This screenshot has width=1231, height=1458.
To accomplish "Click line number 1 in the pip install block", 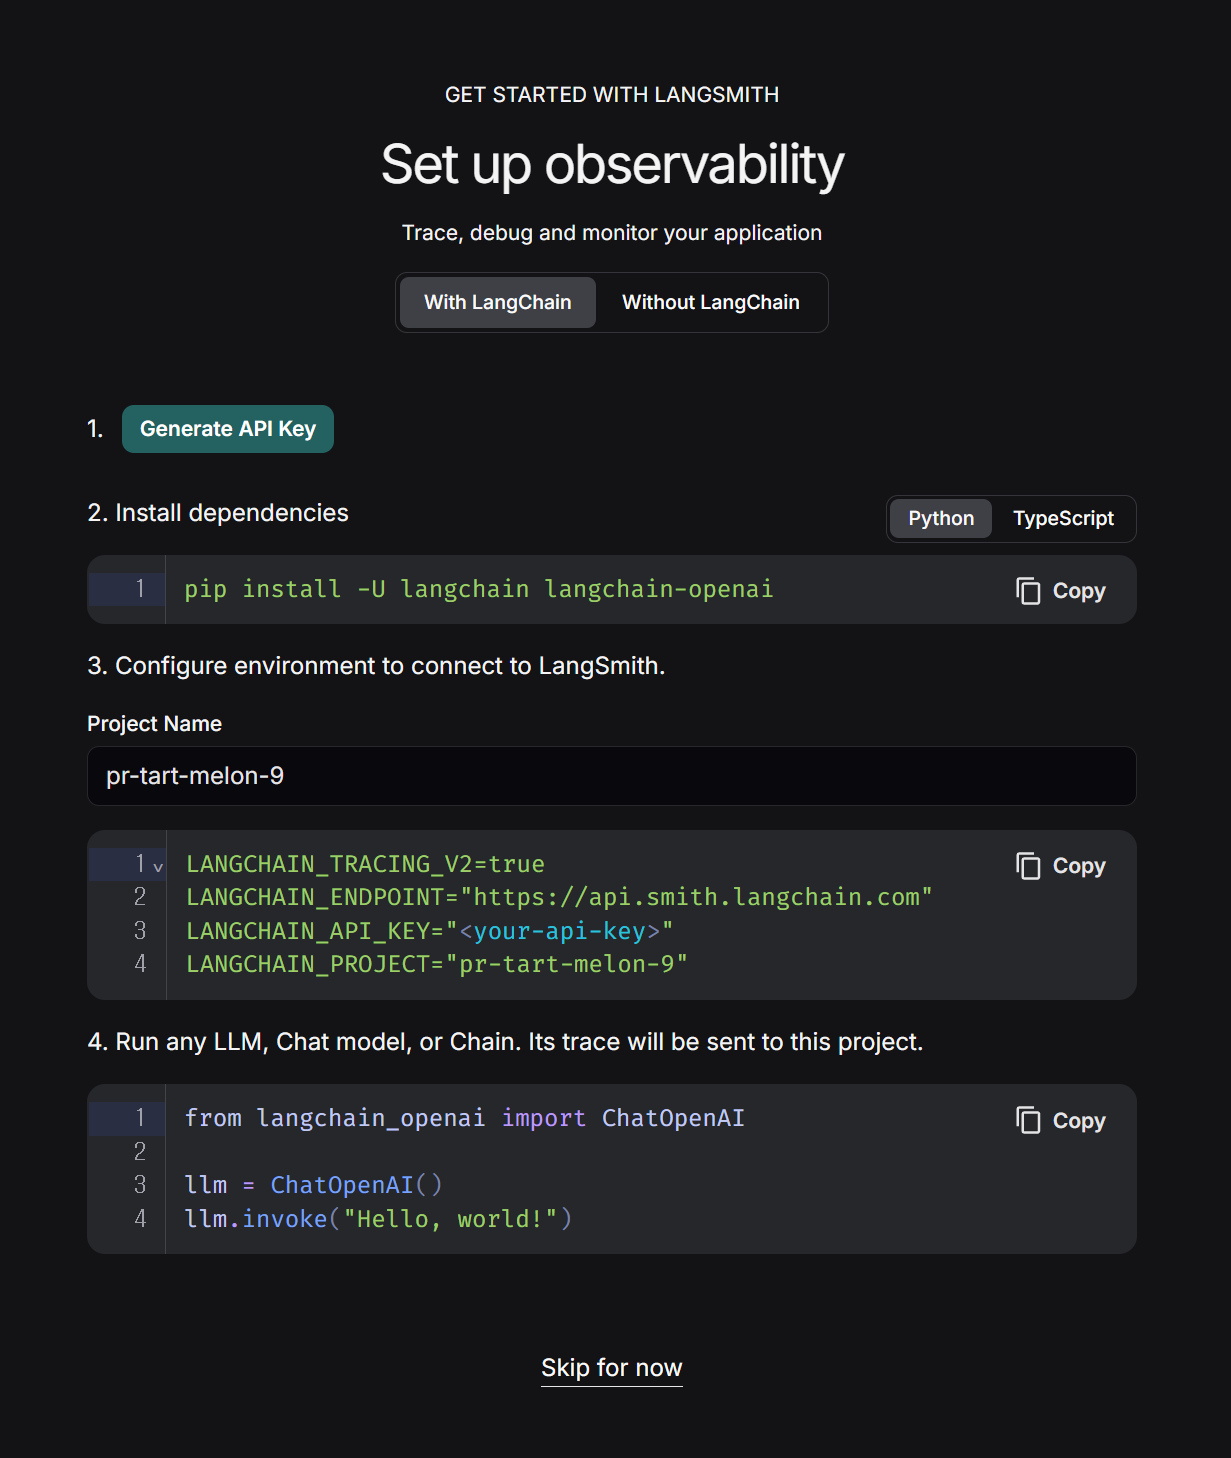I will click(140, 589).
